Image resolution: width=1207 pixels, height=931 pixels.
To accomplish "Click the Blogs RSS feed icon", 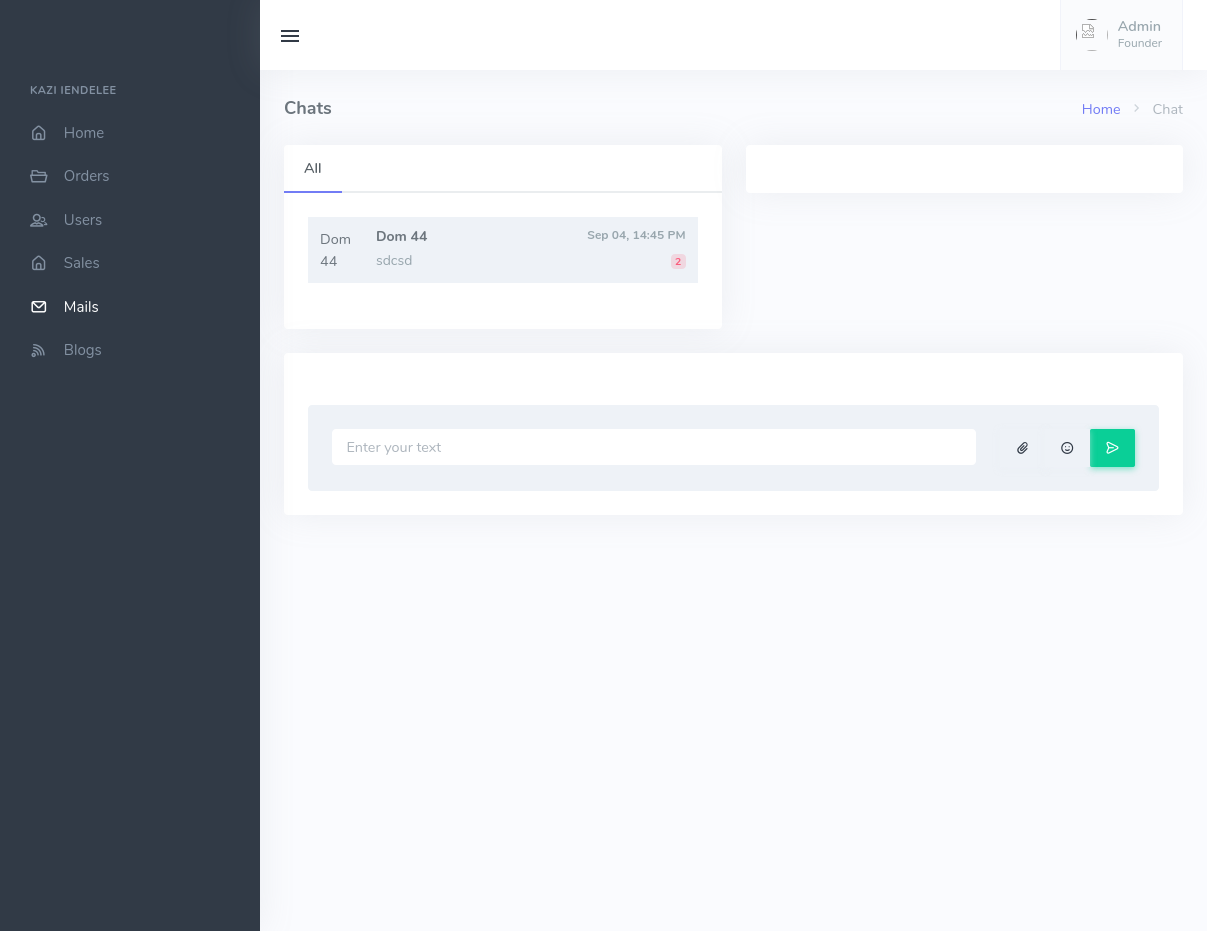I will pos(39,350).
